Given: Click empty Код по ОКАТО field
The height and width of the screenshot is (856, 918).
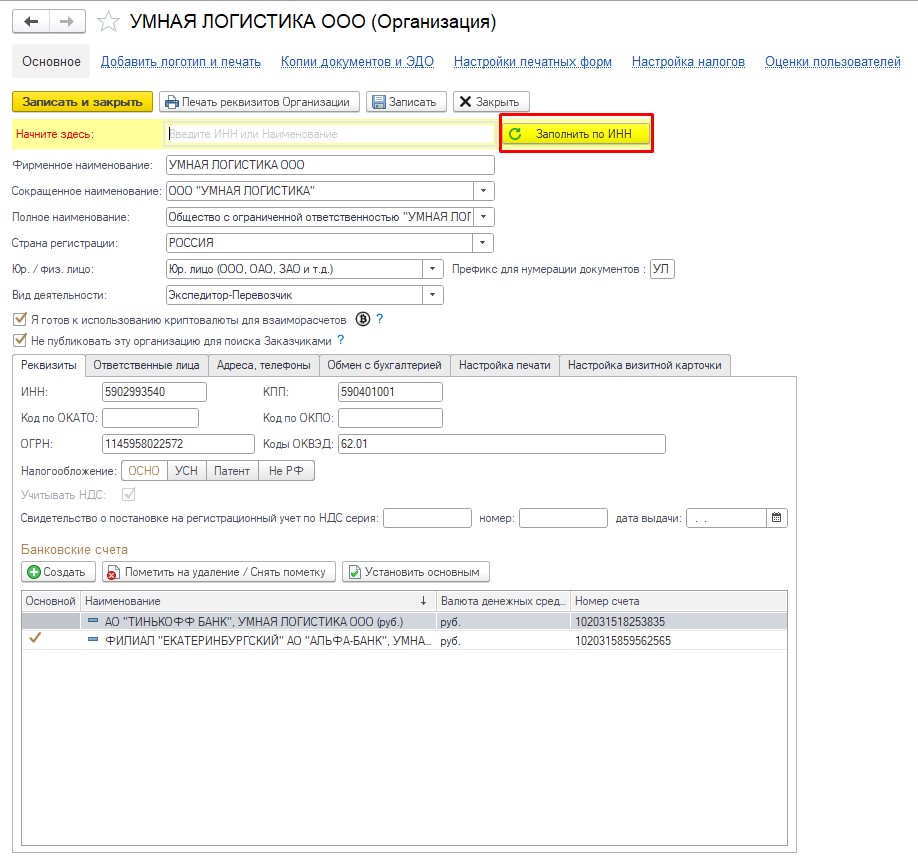Looking at the screenshot, I should 150,418.
